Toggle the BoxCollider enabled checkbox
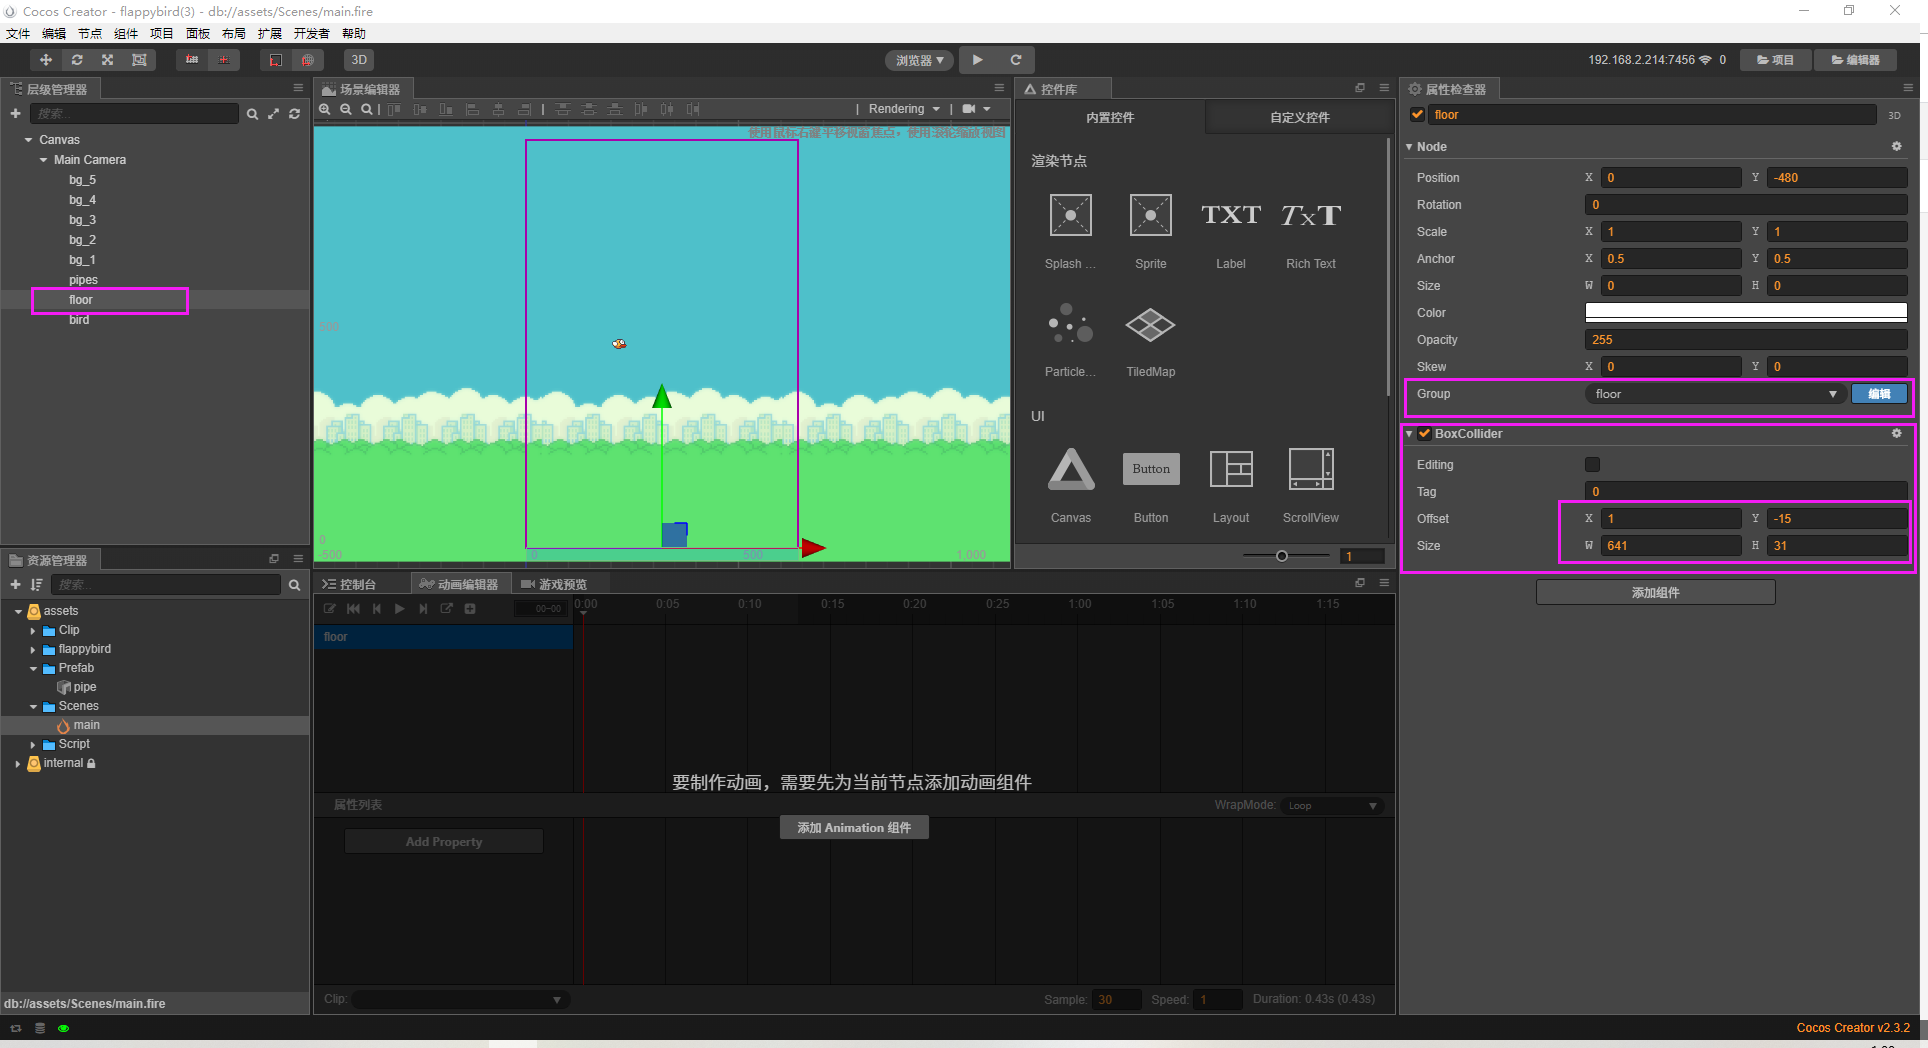Image resolution: width=1928 pixels, height=1048 pixels. pyautogui.click(x=1424, y=434)
